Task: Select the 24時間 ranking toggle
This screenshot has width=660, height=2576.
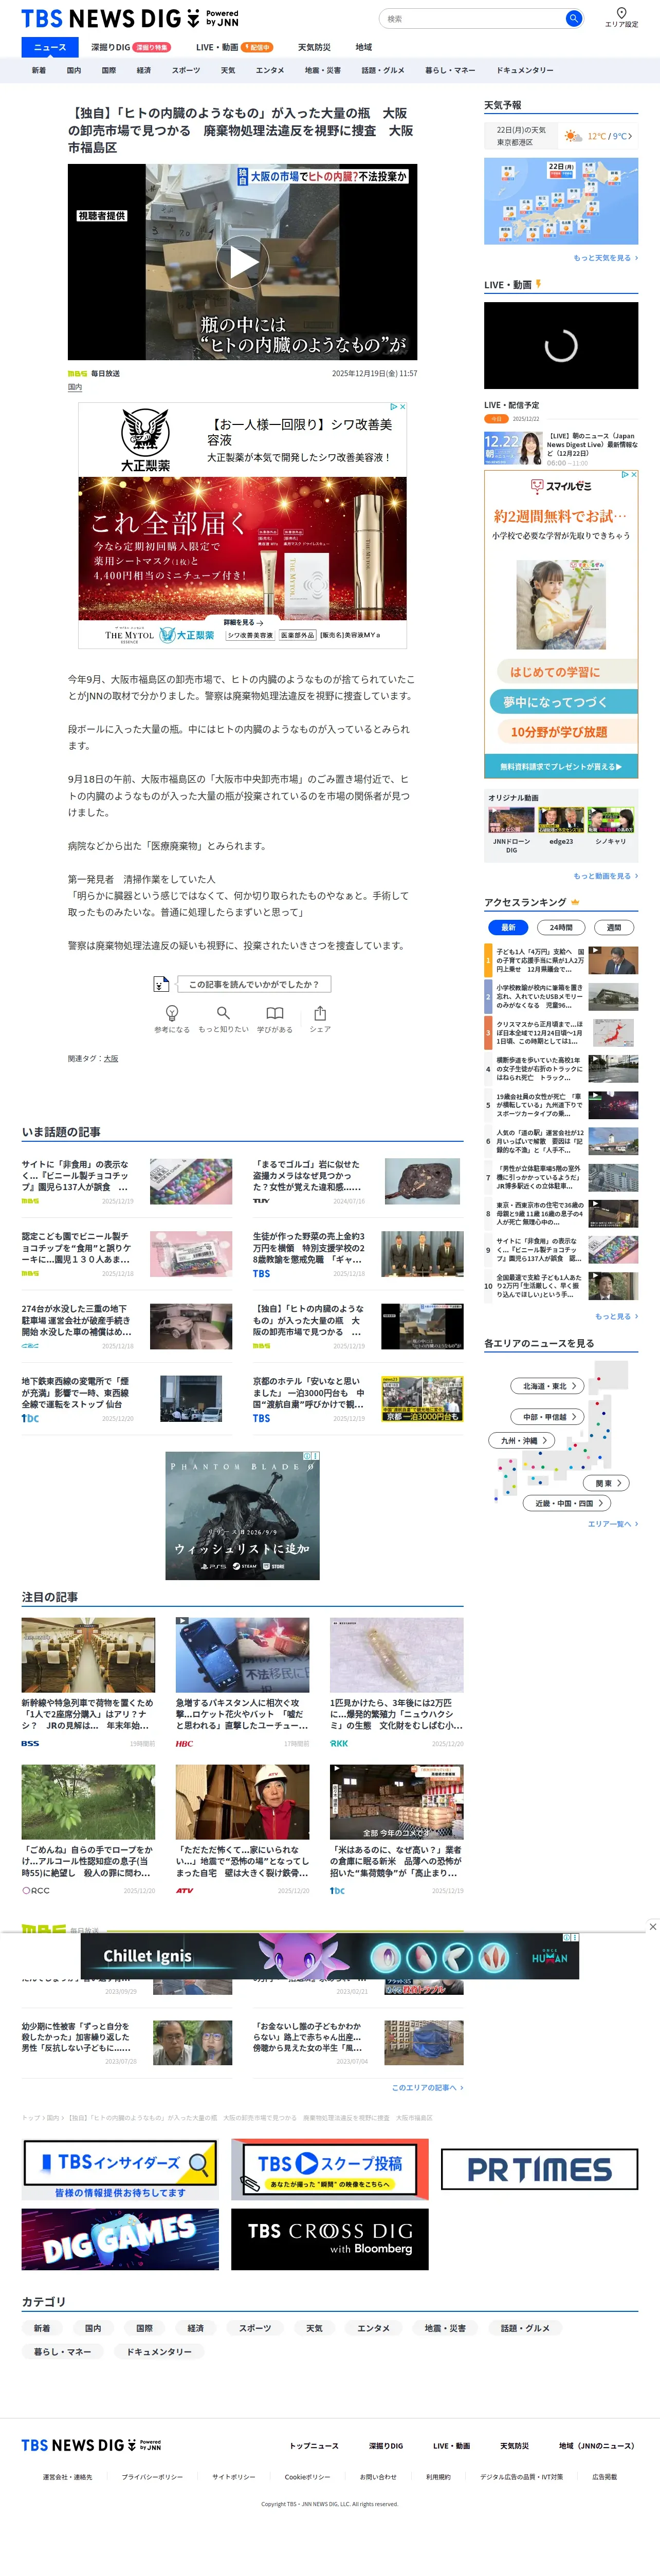Action: tap(561, 927)
